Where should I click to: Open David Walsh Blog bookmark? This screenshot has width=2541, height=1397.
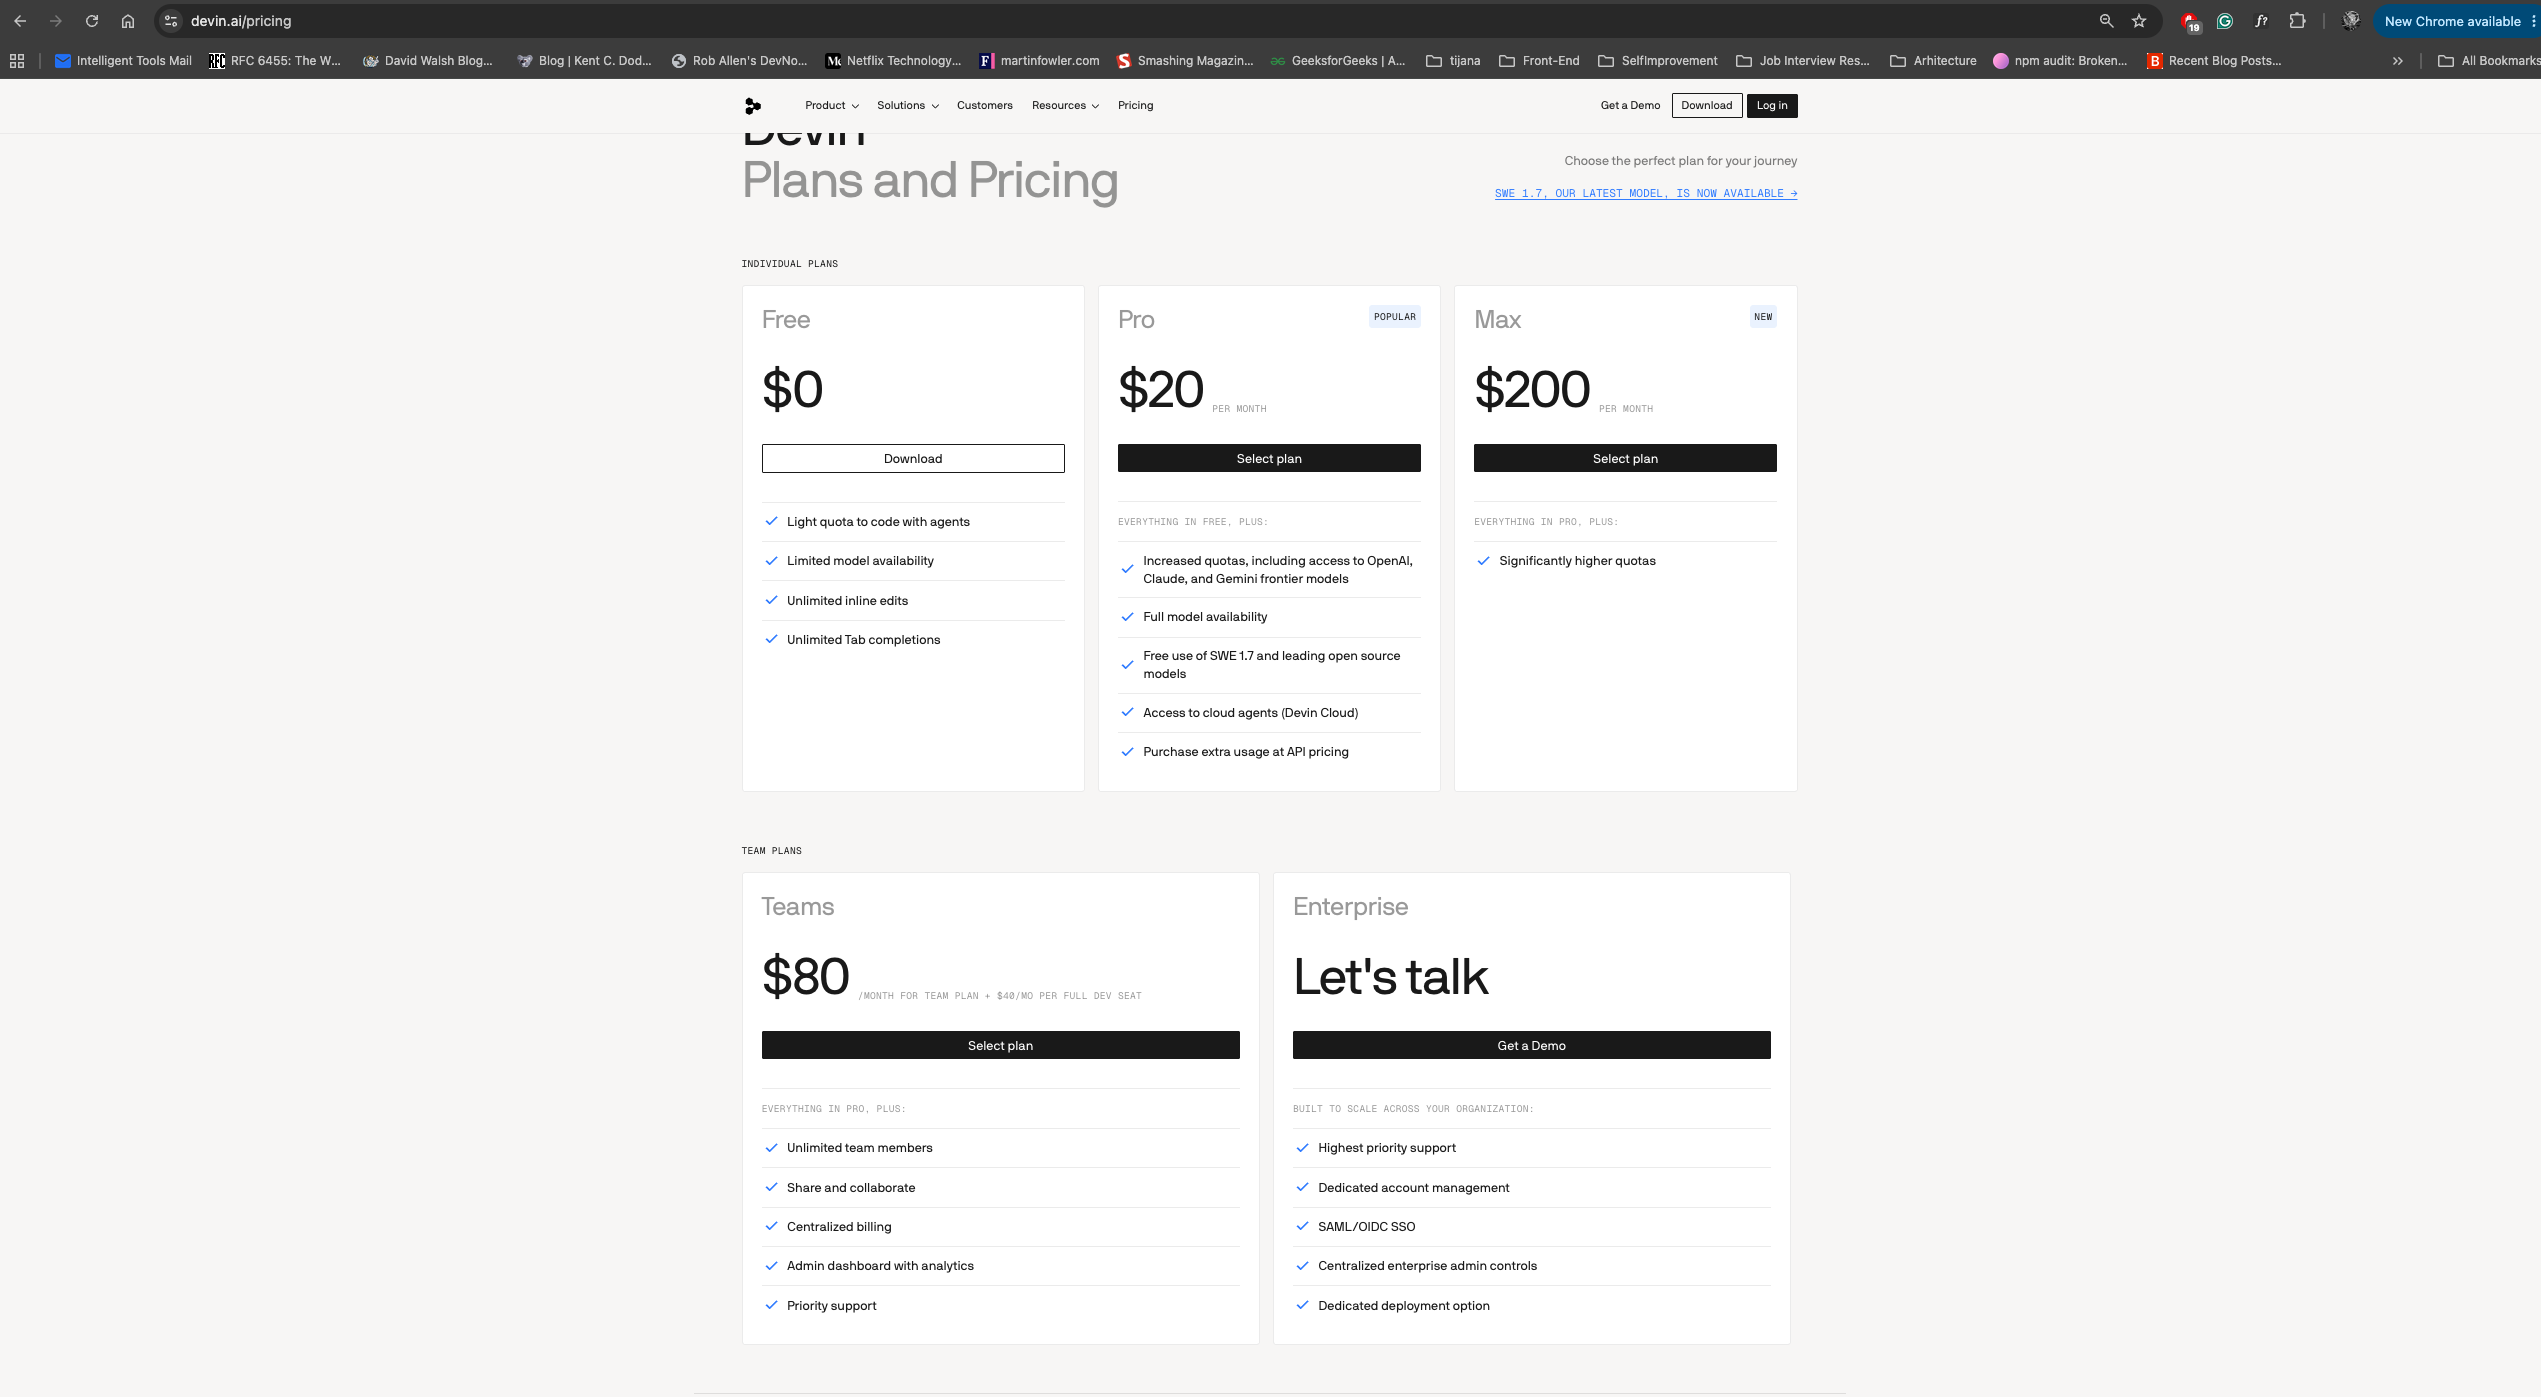pyautogui.click(x=428, y=61)
